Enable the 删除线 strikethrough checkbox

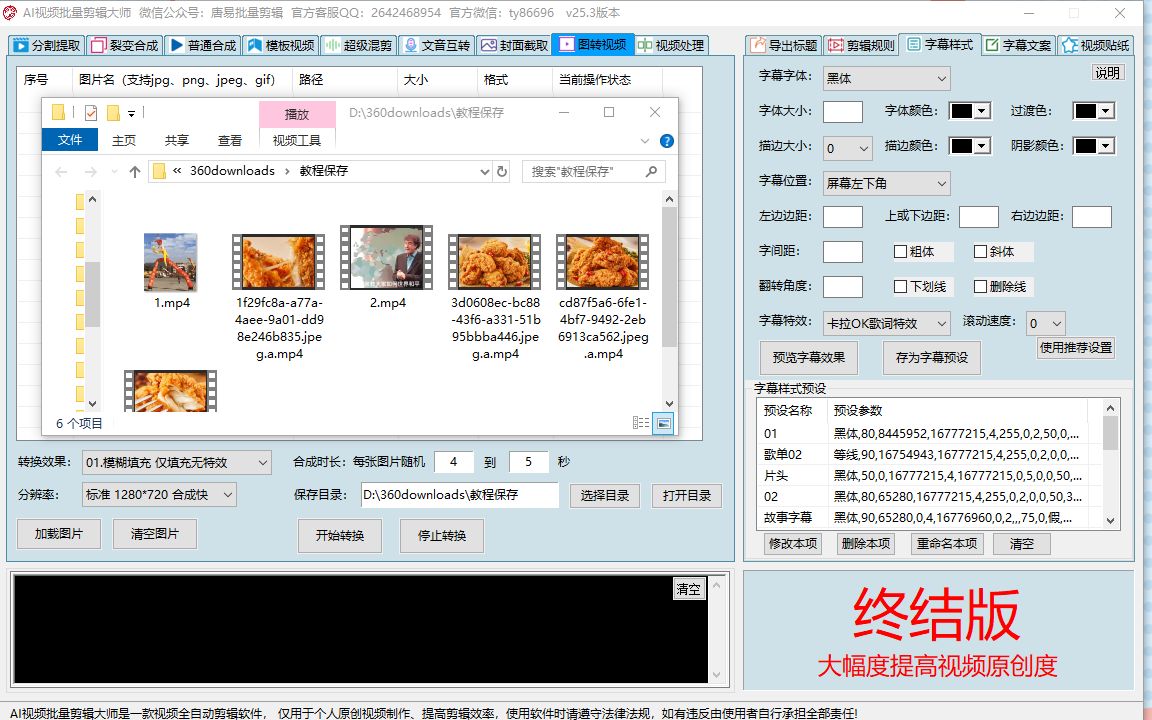click(x=980, y=286)
